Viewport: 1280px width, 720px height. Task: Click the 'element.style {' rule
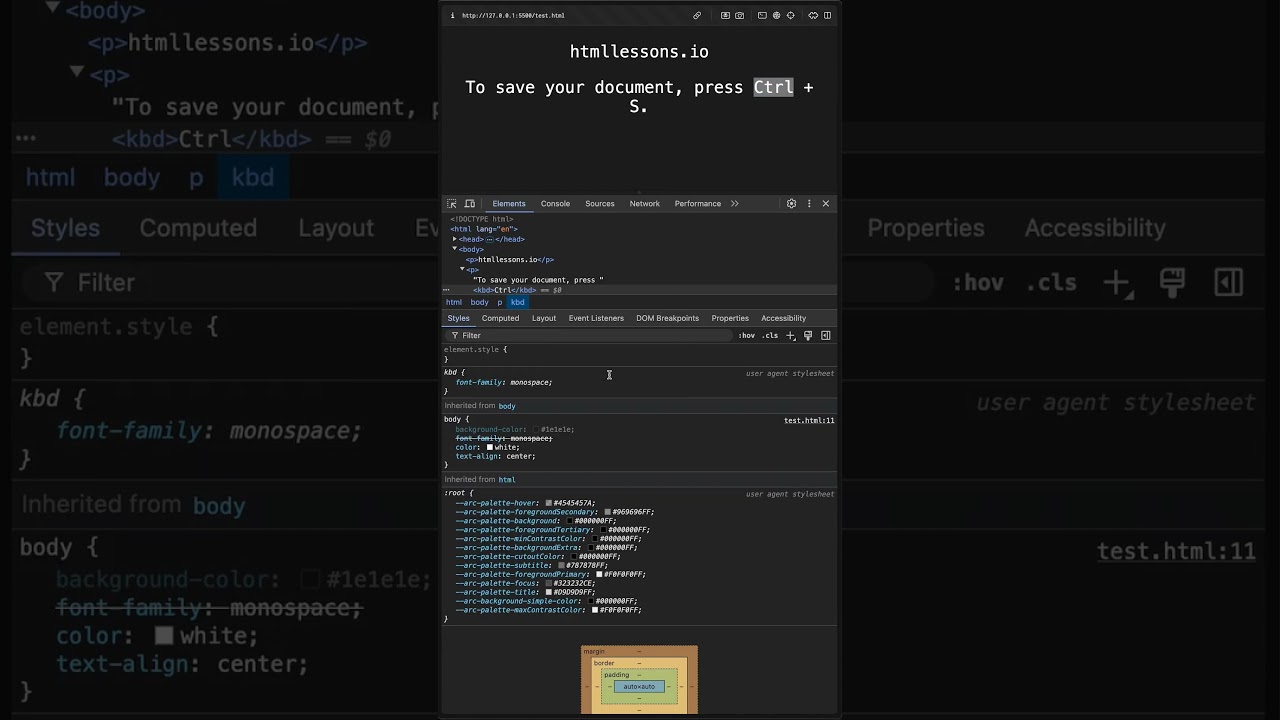coord(475,350)
